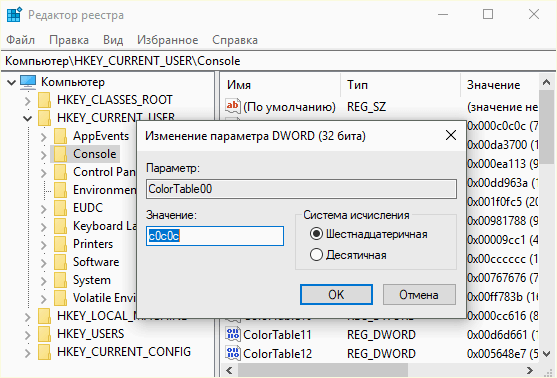Select the Printers key in tree
This screenshot has width=557, height=378.
(x=93, y=244)
